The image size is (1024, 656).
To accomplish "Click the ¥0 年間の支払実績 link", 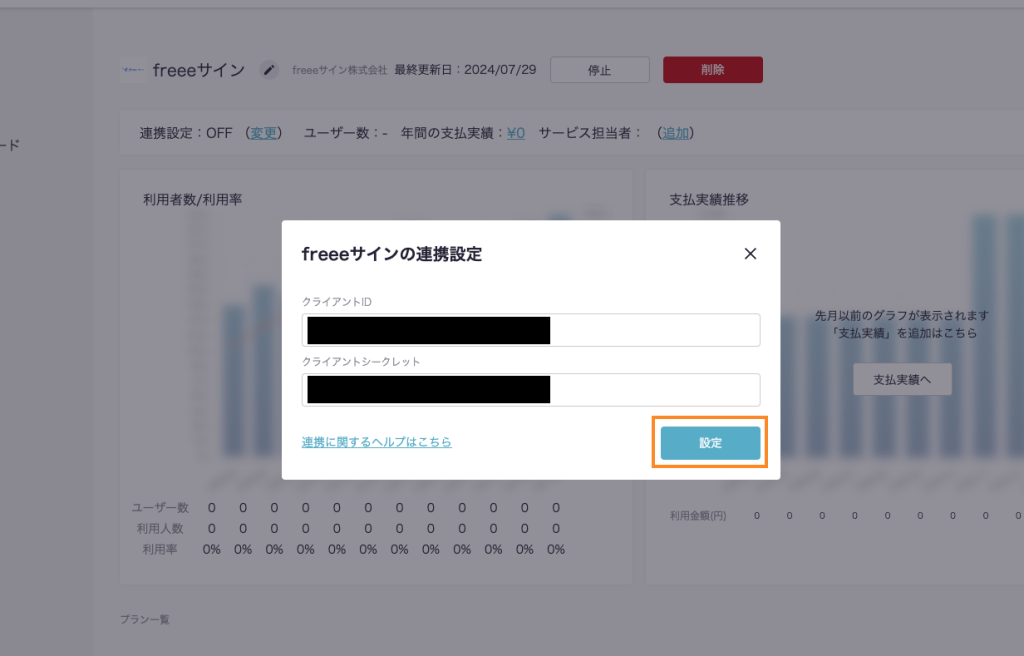I will [515, 133].
